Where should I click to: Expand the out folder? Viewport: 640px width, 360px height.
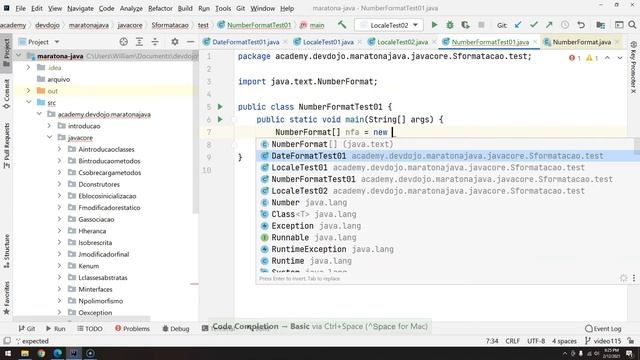pos(29,91)
